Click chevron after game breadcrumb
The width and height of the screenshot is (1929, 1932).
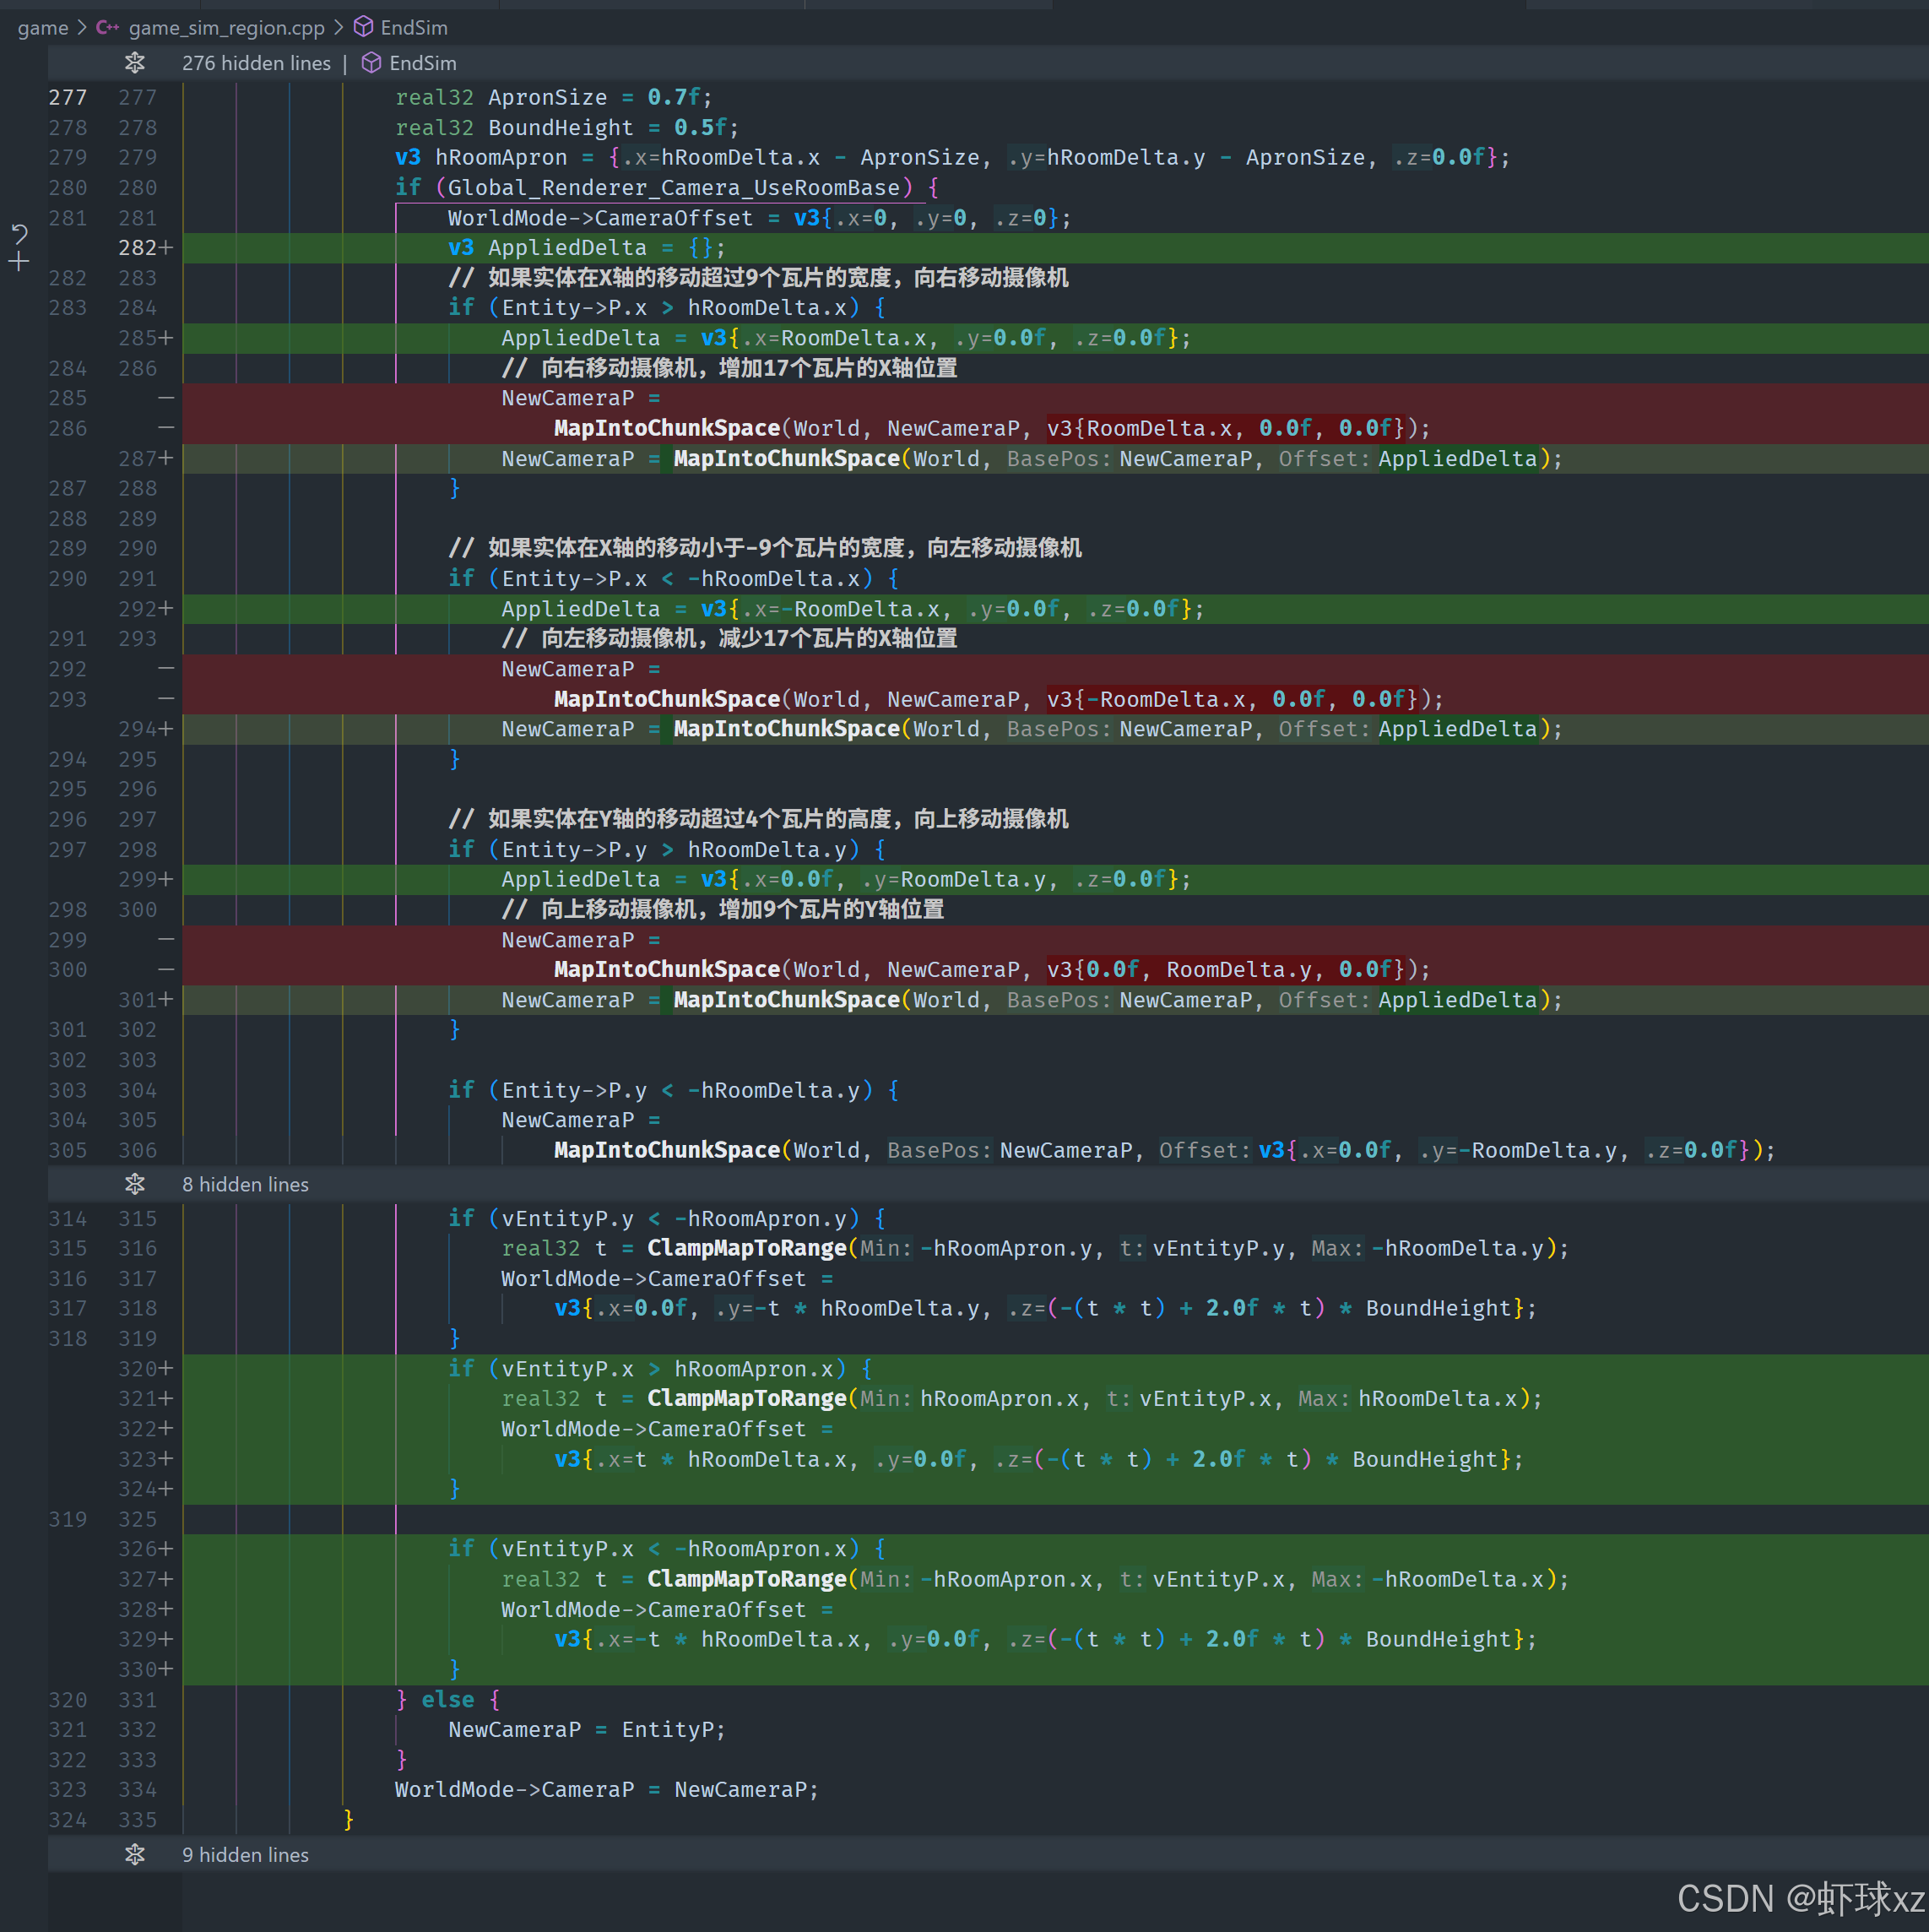pos(82,28)
